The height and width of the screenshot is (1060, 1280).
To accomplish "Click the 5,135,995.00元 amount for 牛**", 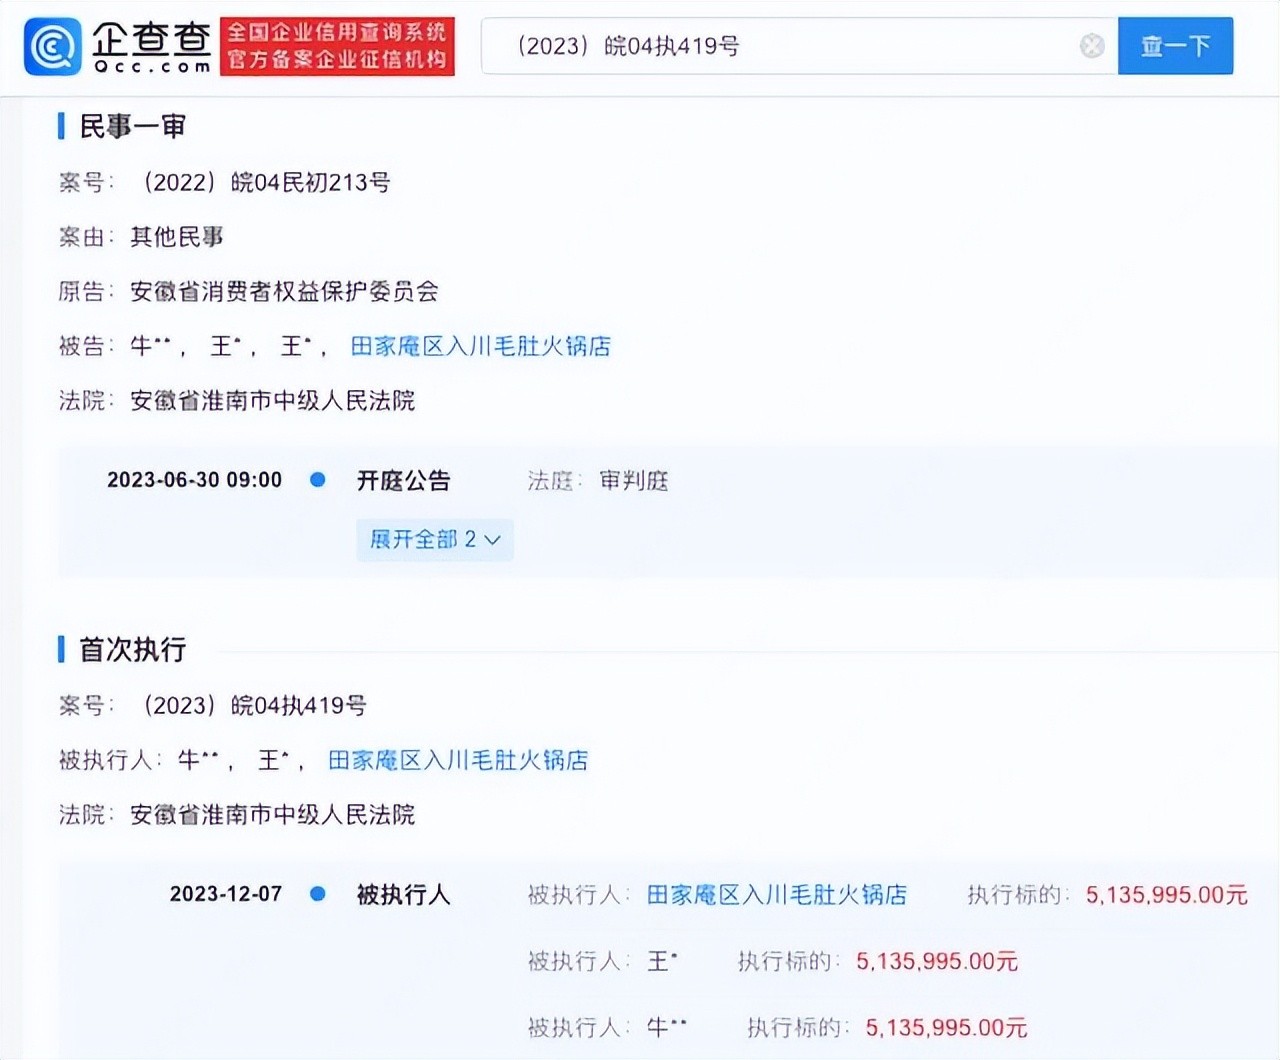I will pyautogui.click(x=946, y=1027).
